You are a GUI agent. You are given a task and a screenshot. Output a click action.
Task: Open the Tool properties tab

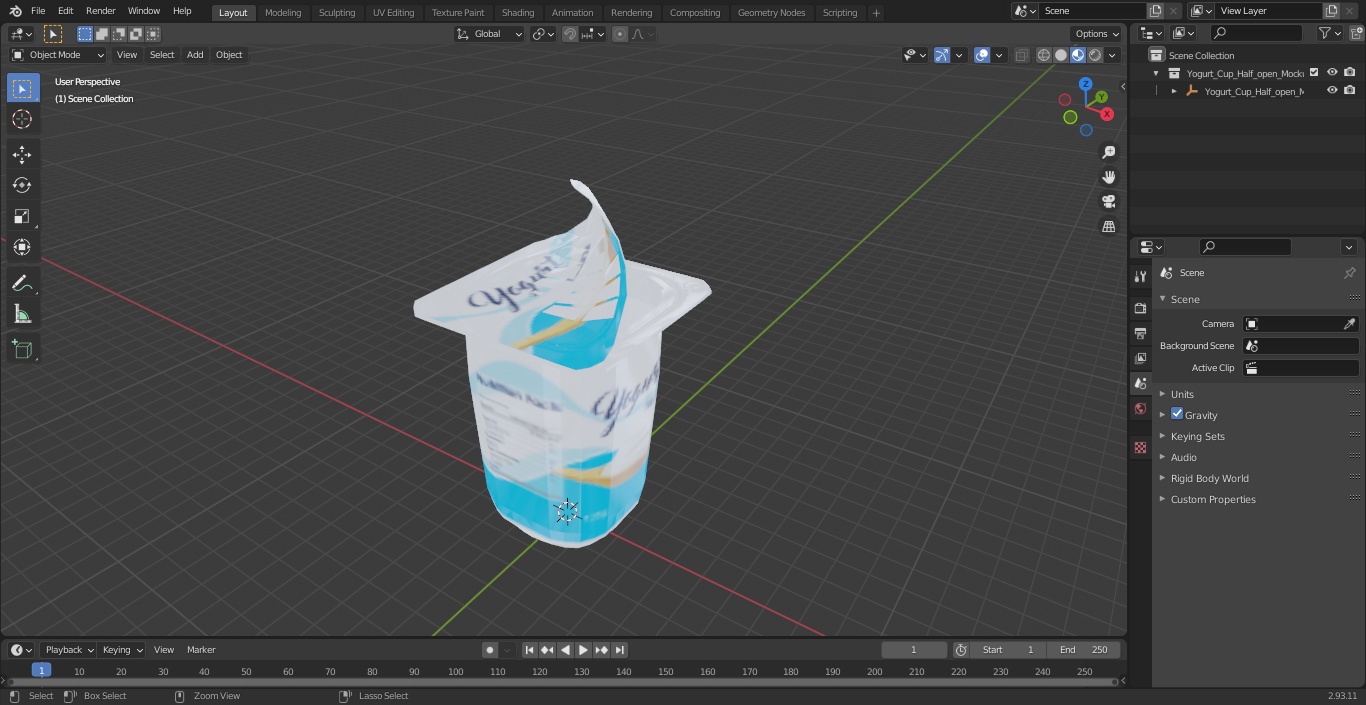(x=1140, y=277)
